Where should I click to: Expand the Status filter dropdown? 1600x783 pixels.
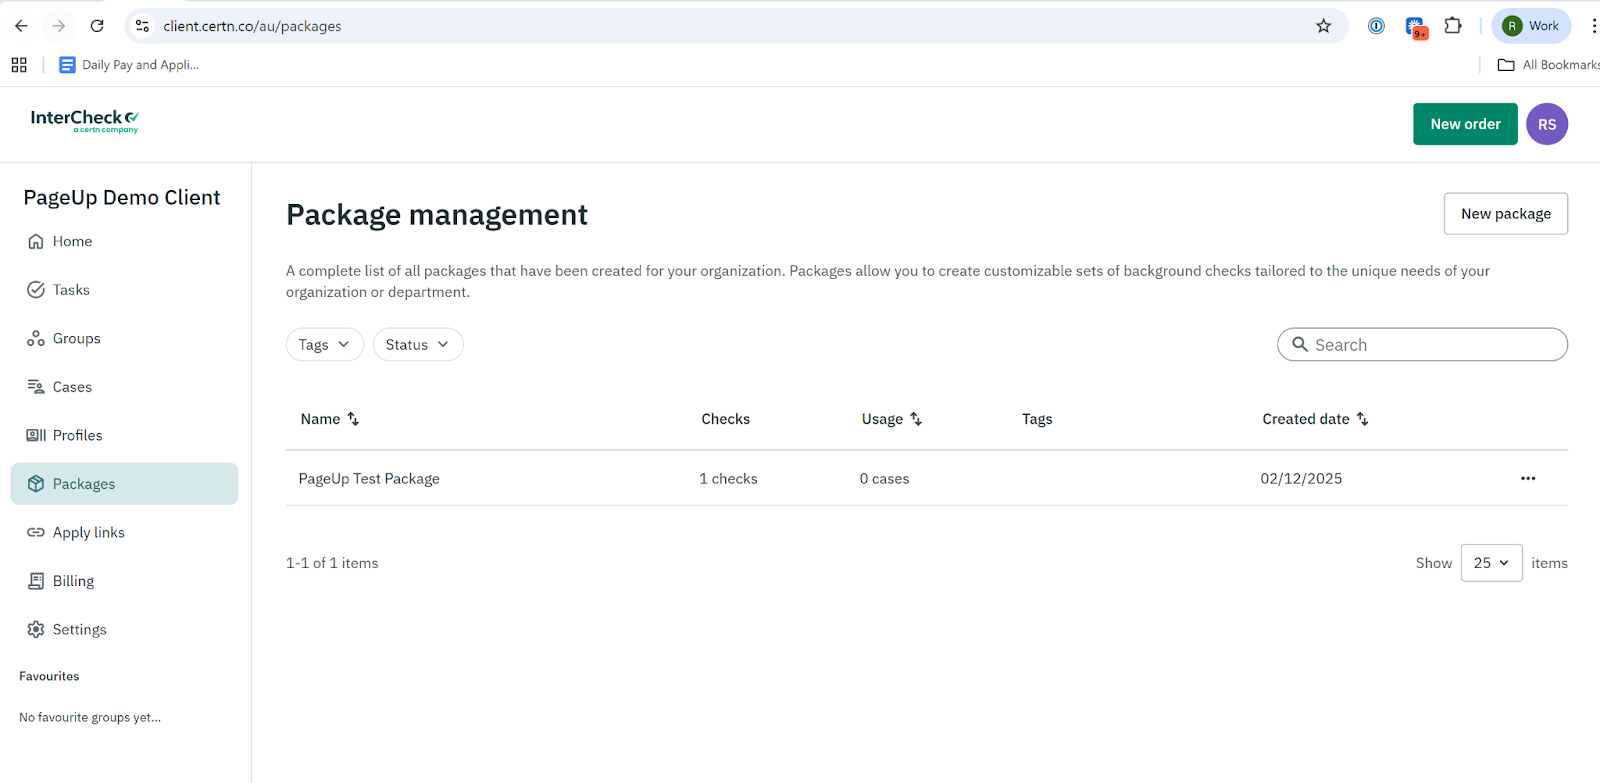[417, 344]
